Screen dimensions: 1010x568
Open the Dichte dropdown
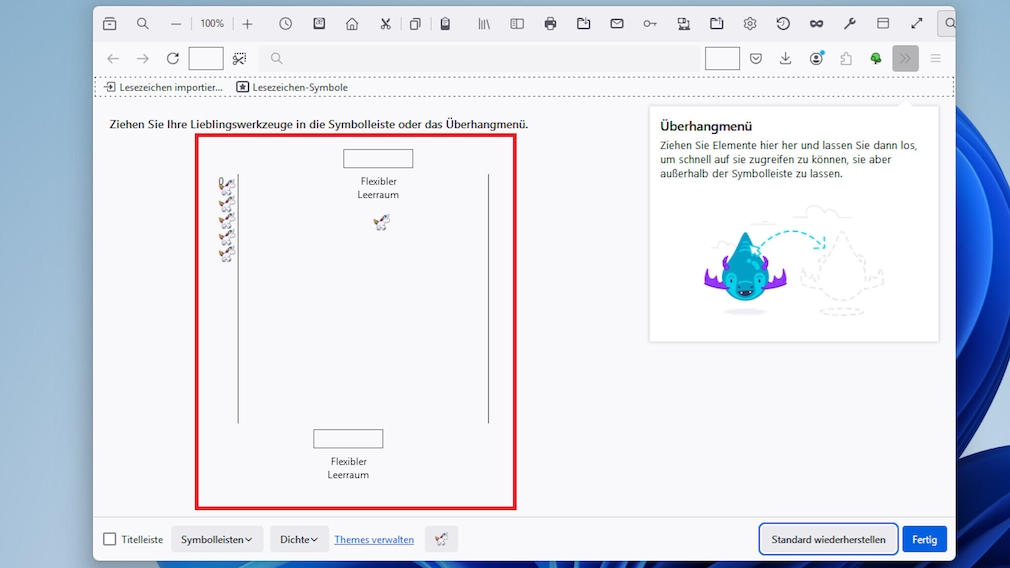pyautogui.click(x=299, y=539)
